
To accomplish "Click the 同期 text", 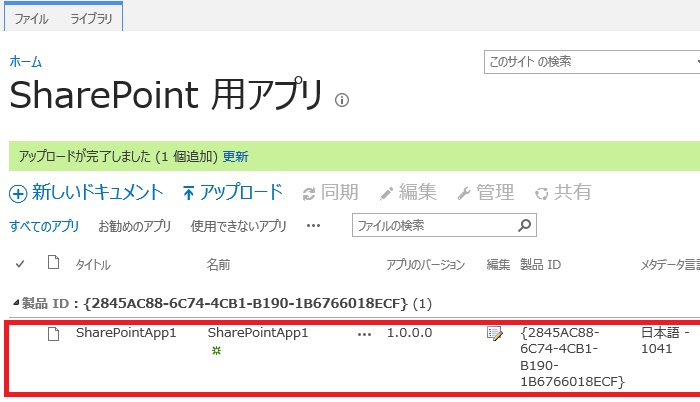I will (340, 193).
